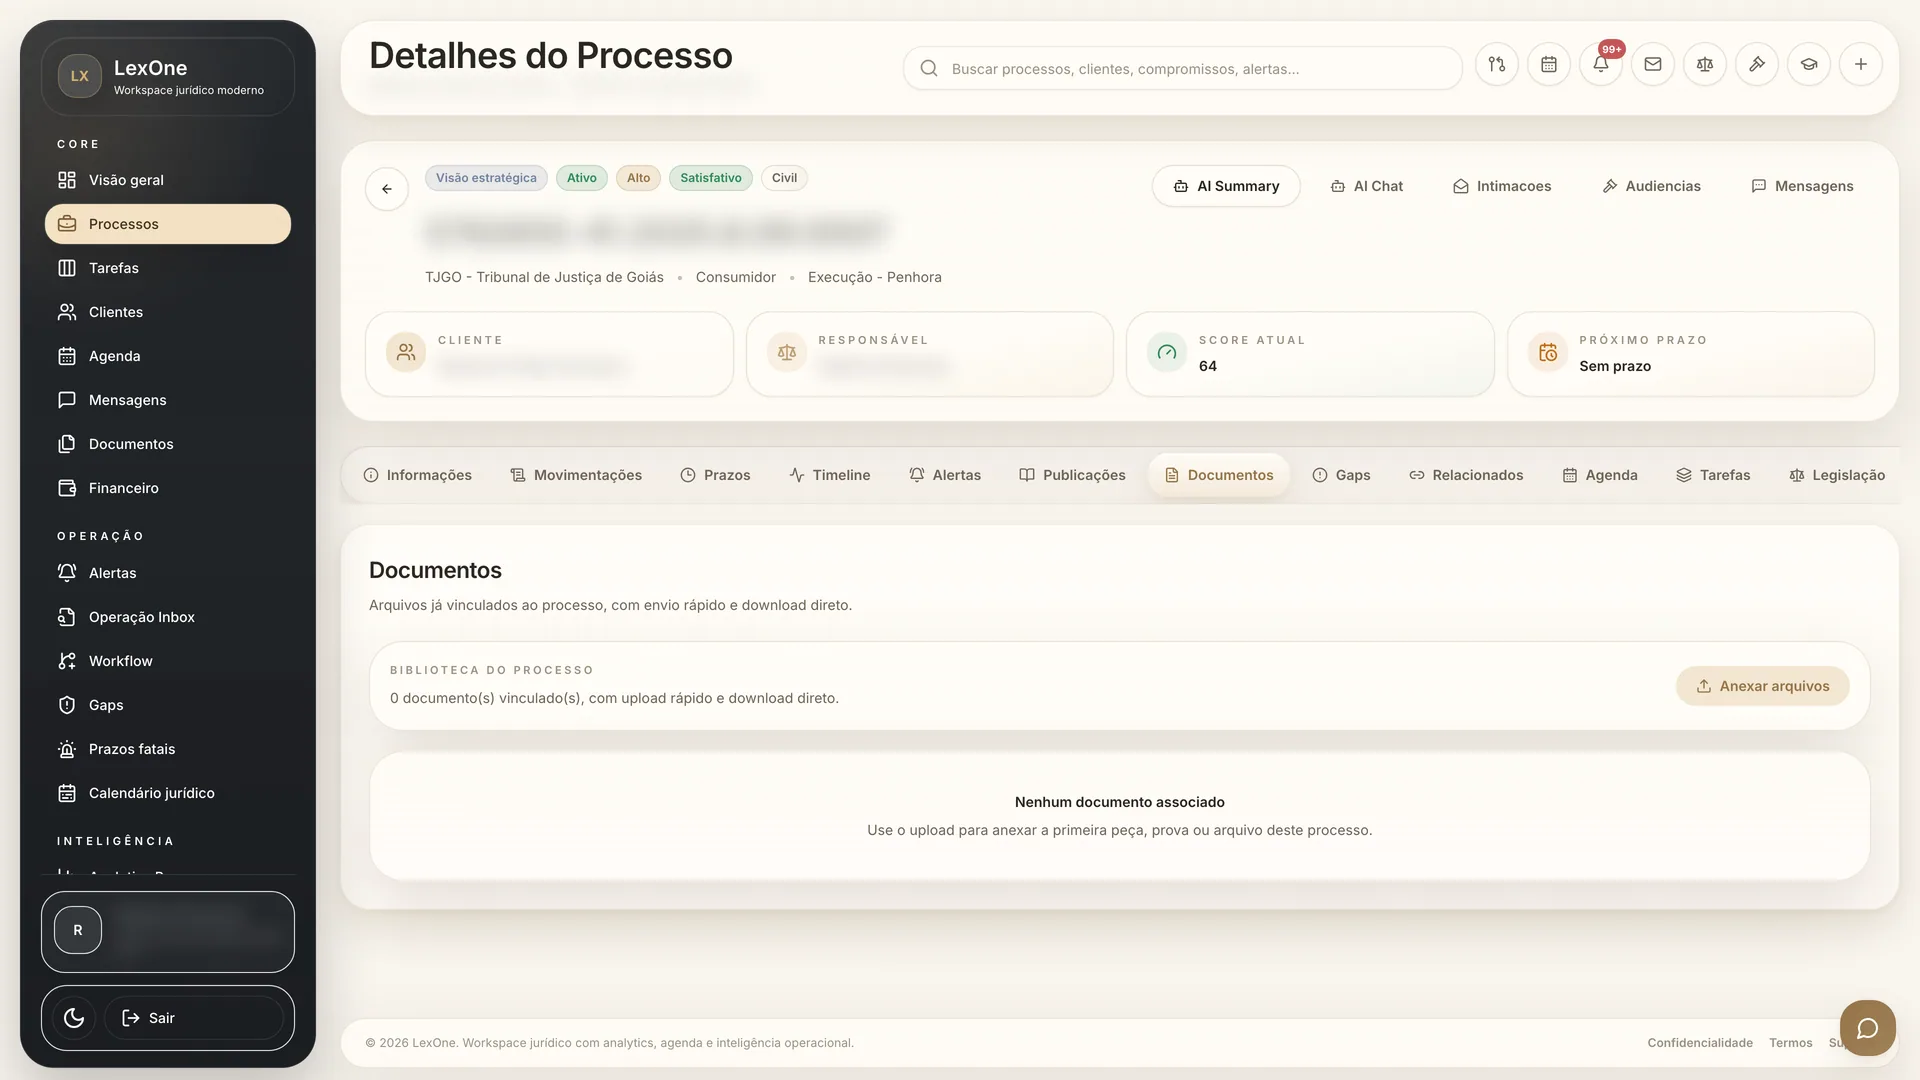Click the Próximo Prazo calendar icon

coord(1548,352)
